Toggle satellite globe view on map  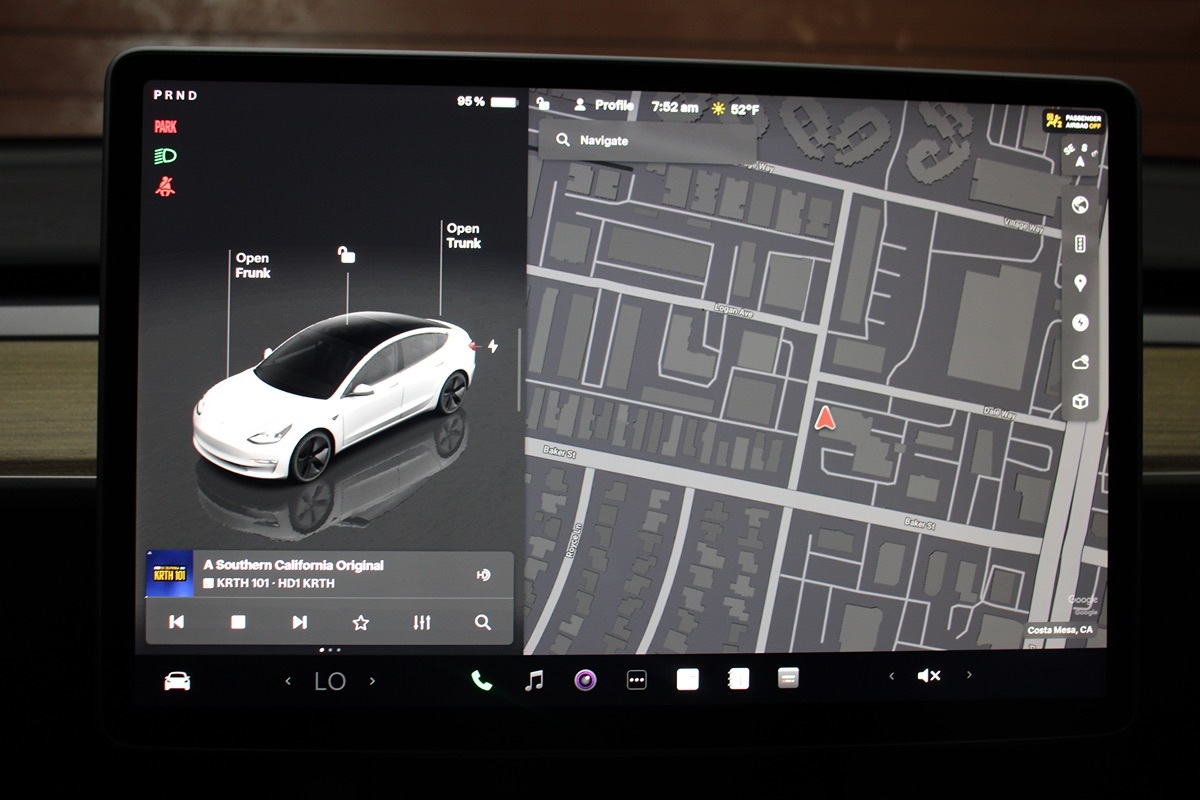pyautogui.click(x=1080, y=205)
